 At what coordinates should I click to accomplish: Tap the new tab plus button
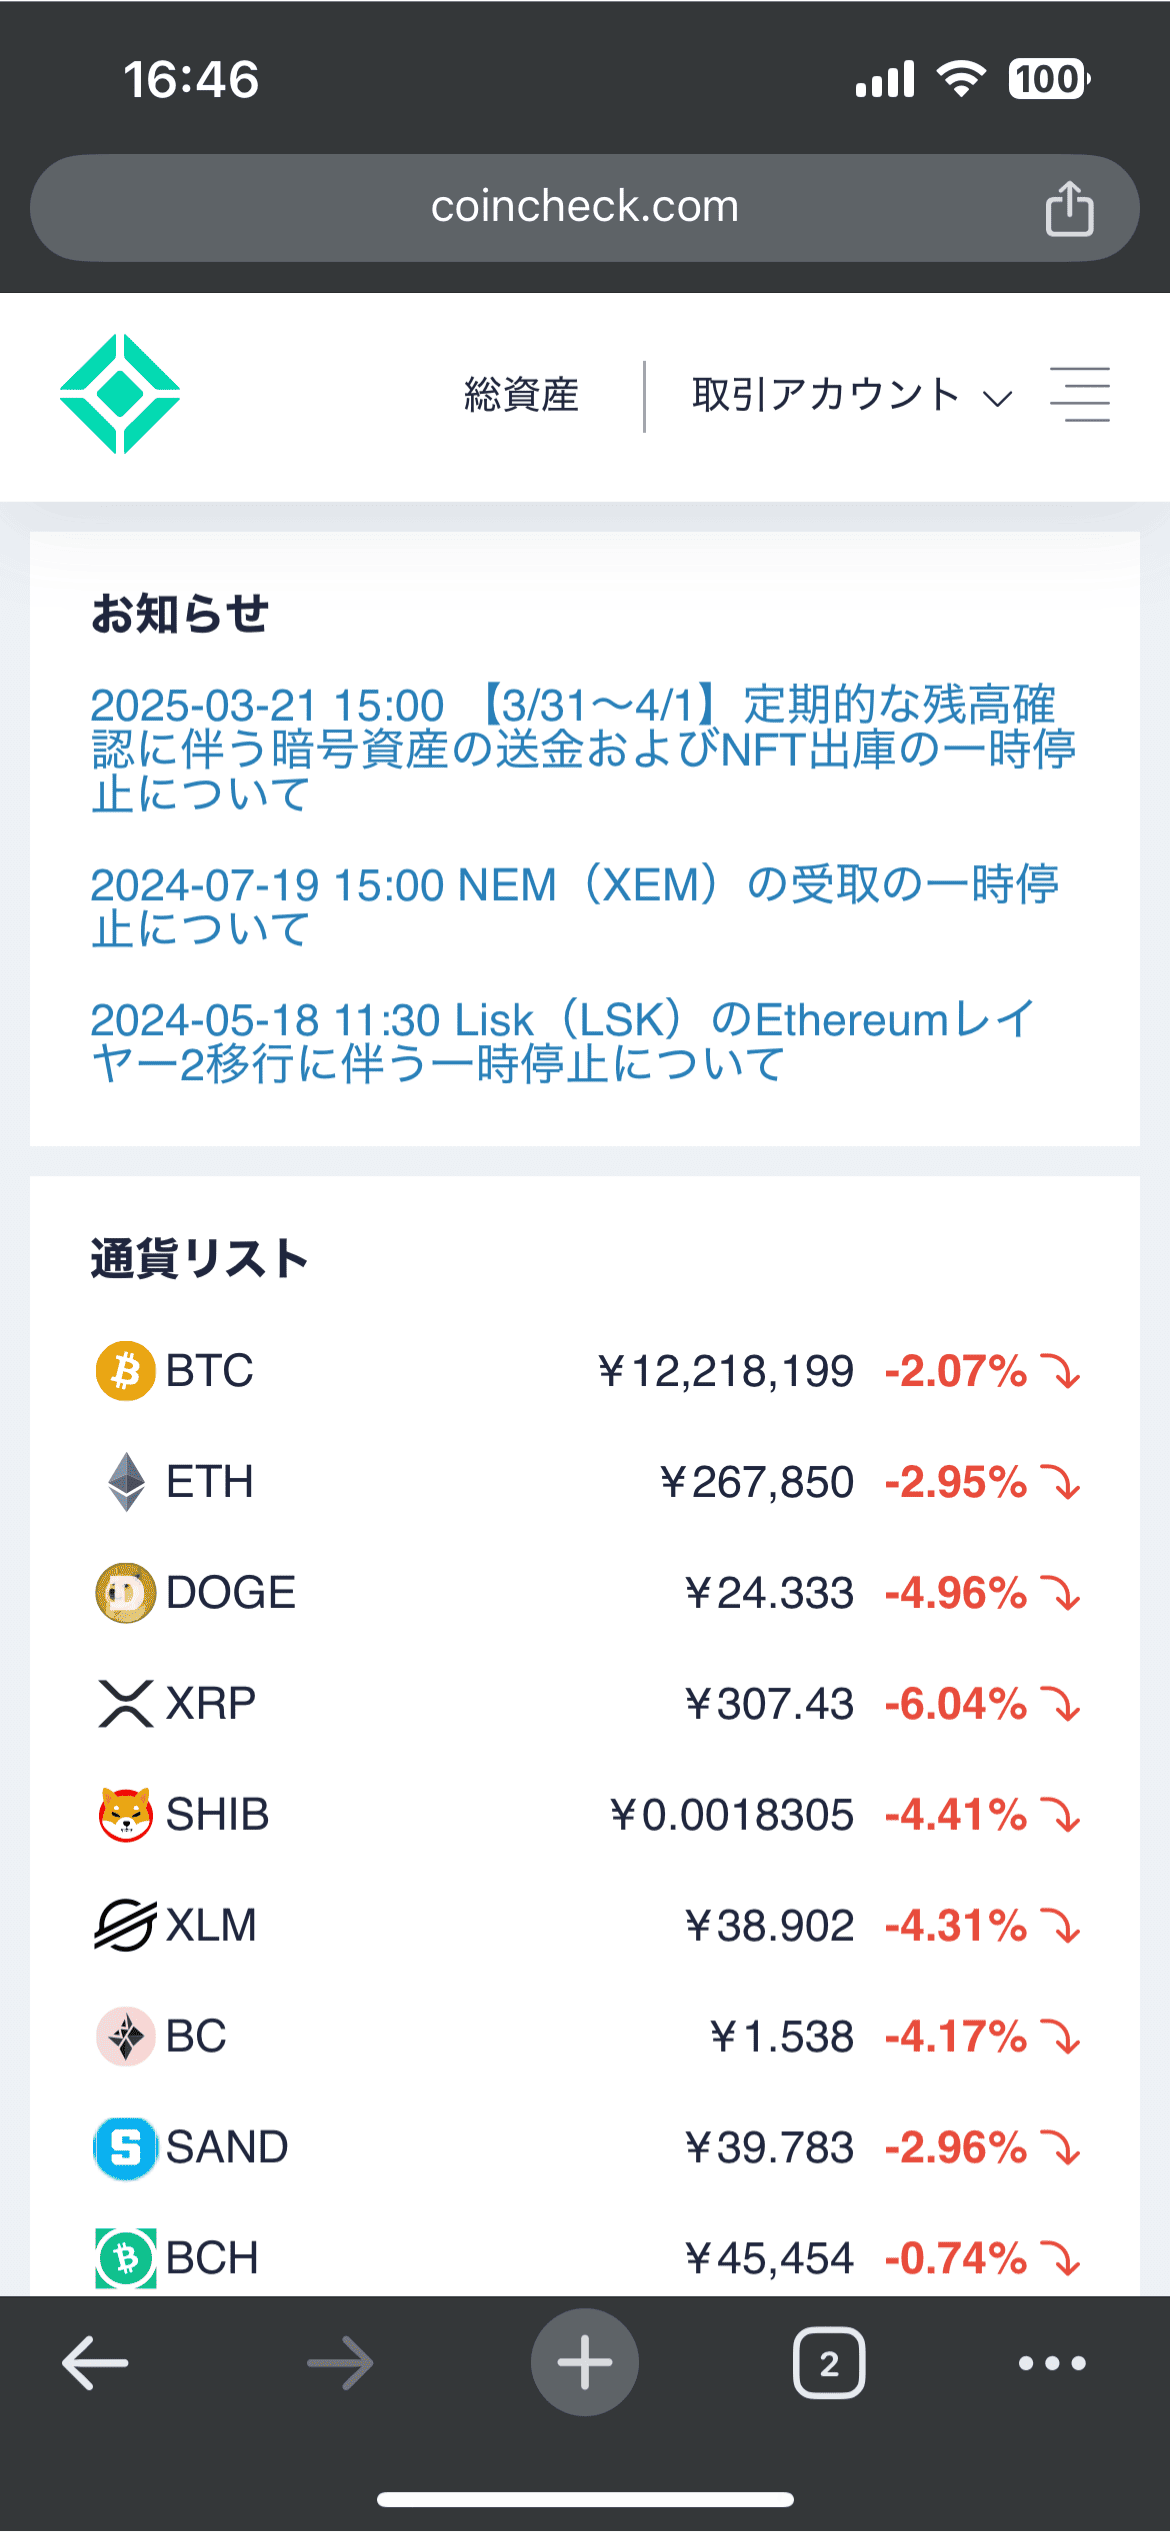(x=585, y=2363)
